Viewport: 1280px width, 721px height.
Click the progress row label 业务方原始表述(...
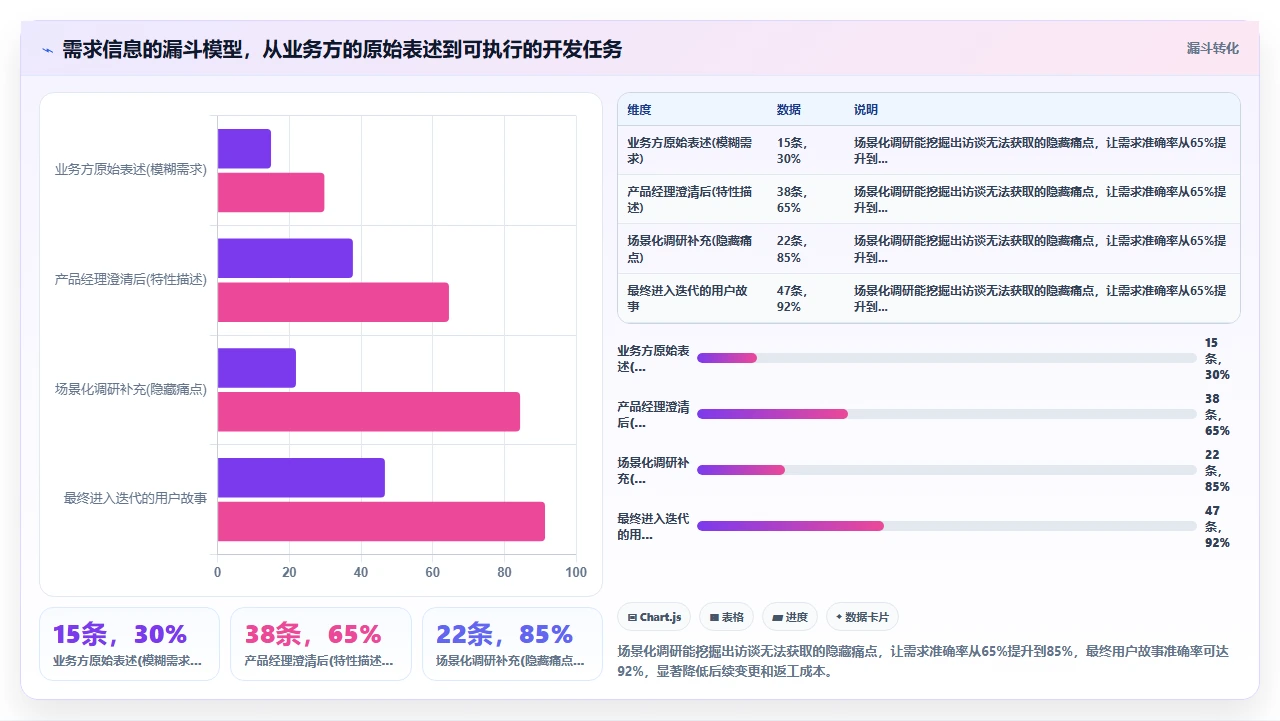pos(653,358)
